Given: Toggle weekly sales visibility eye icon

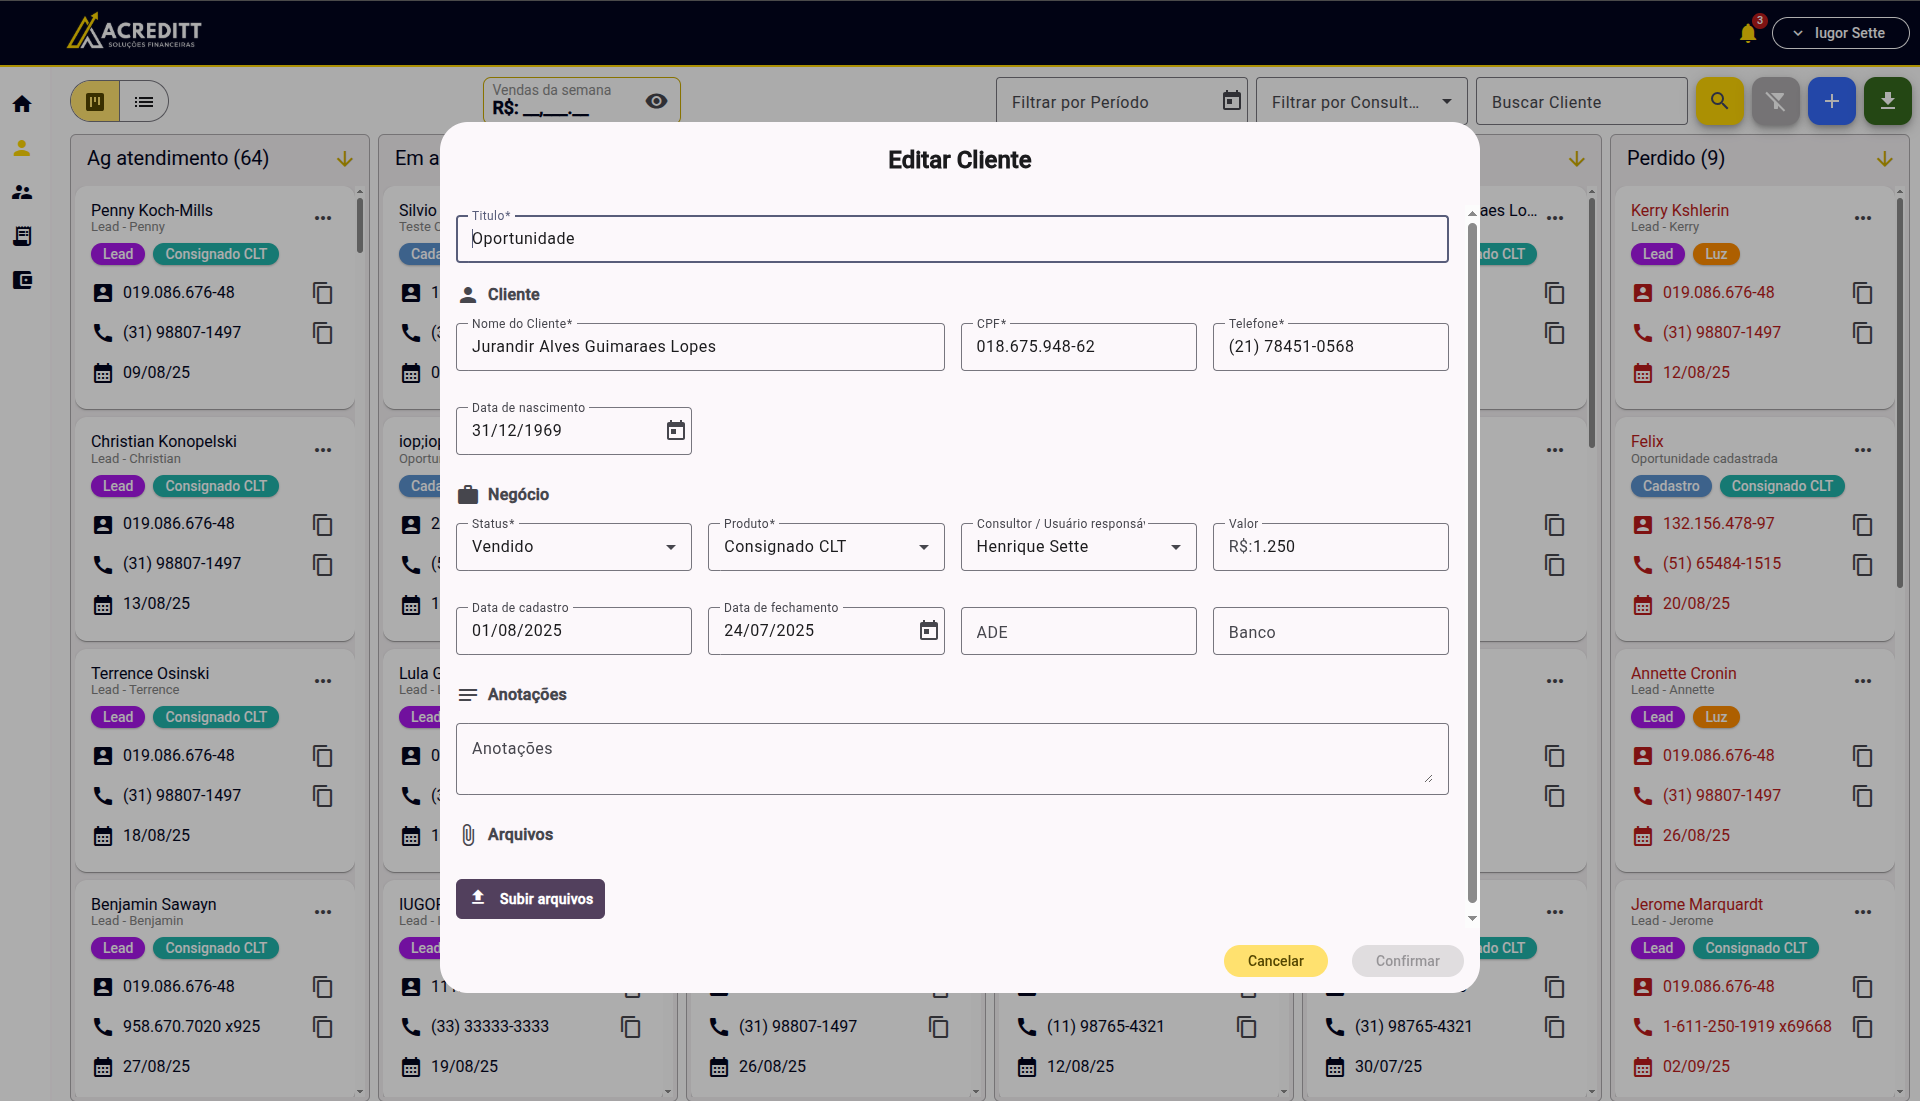Looking at the screenshot, I should click(656, 101).
